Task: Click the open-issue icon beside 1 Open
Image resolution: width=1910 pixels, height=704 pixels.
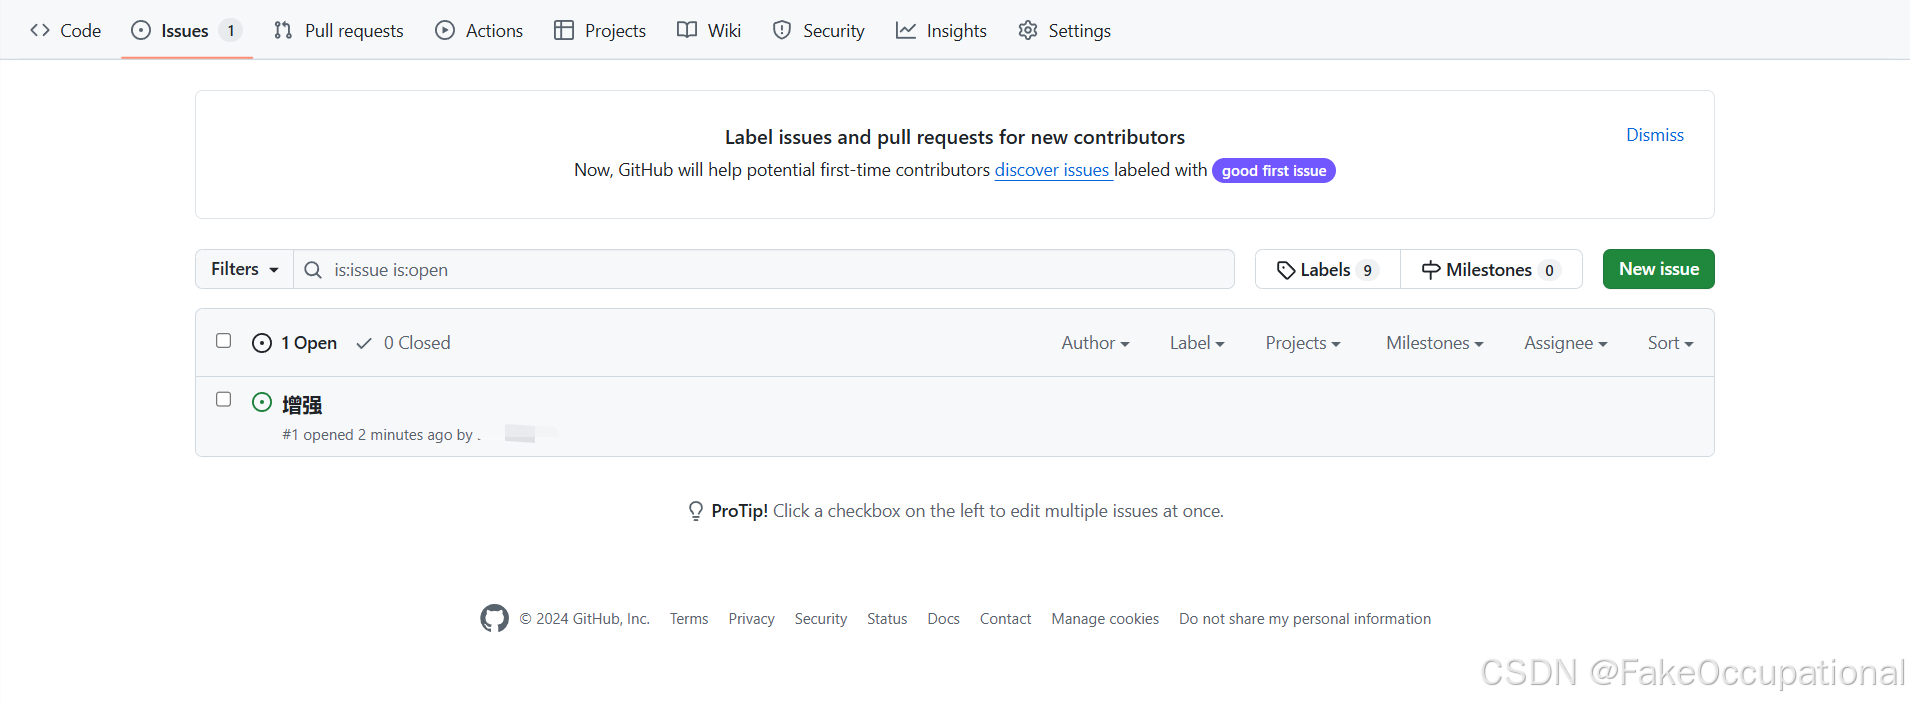Action: click(x=262, y=343)
